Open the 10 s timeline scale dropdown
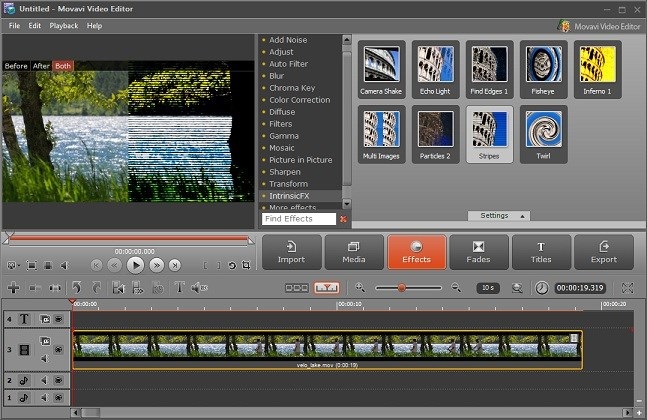The width and height of the screenshot is (647, 420). 487,287
